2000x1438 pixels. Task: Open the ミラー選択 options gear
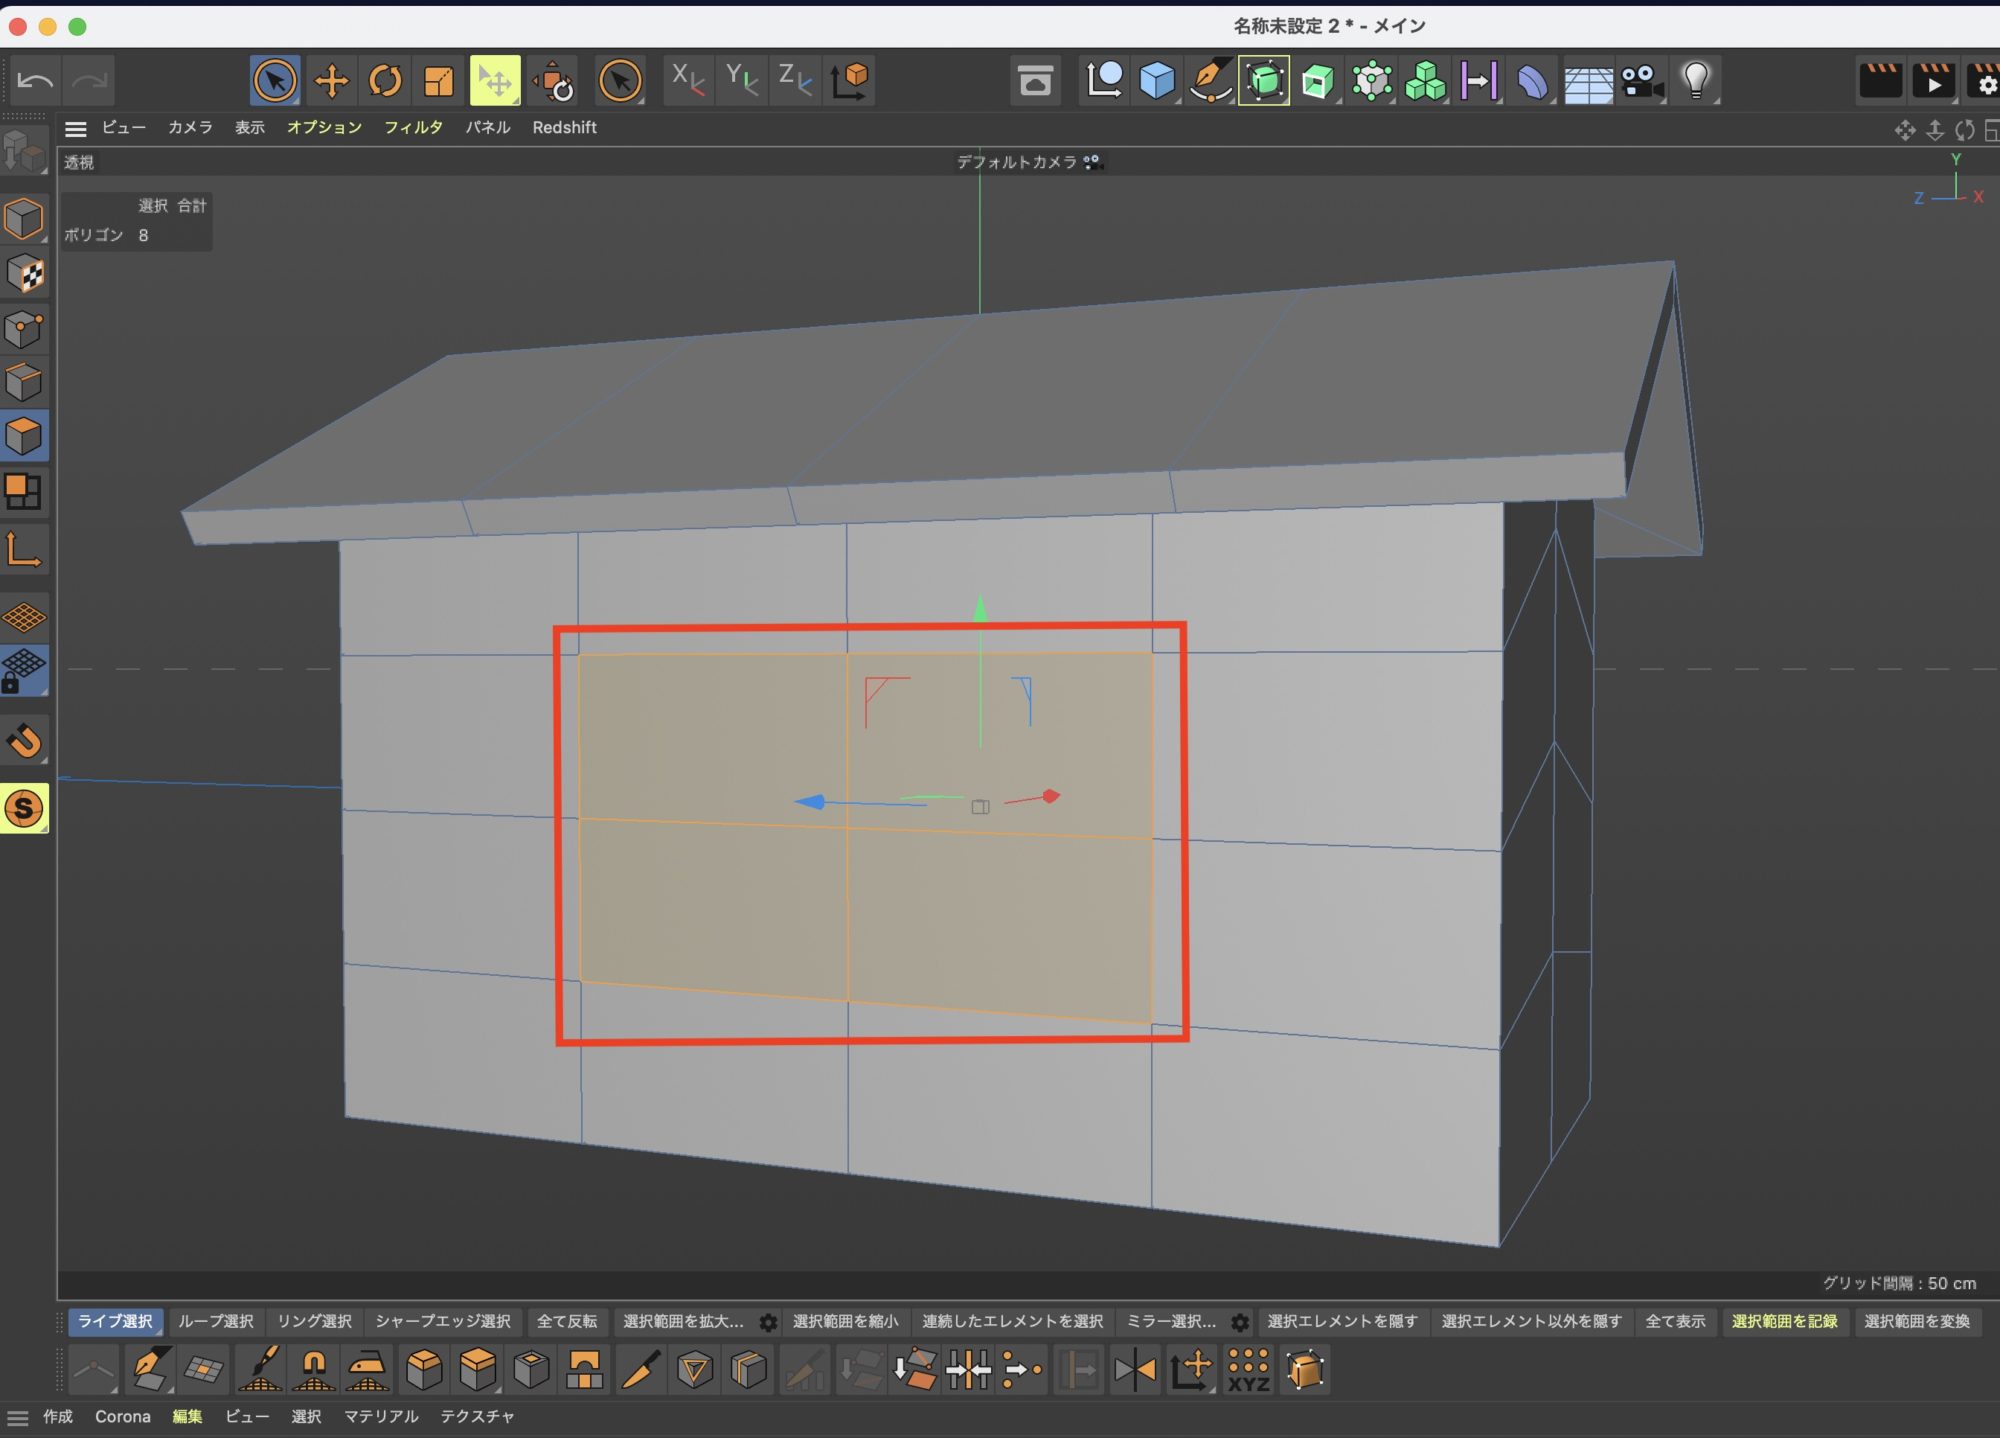click(x=1240, y=1322)
